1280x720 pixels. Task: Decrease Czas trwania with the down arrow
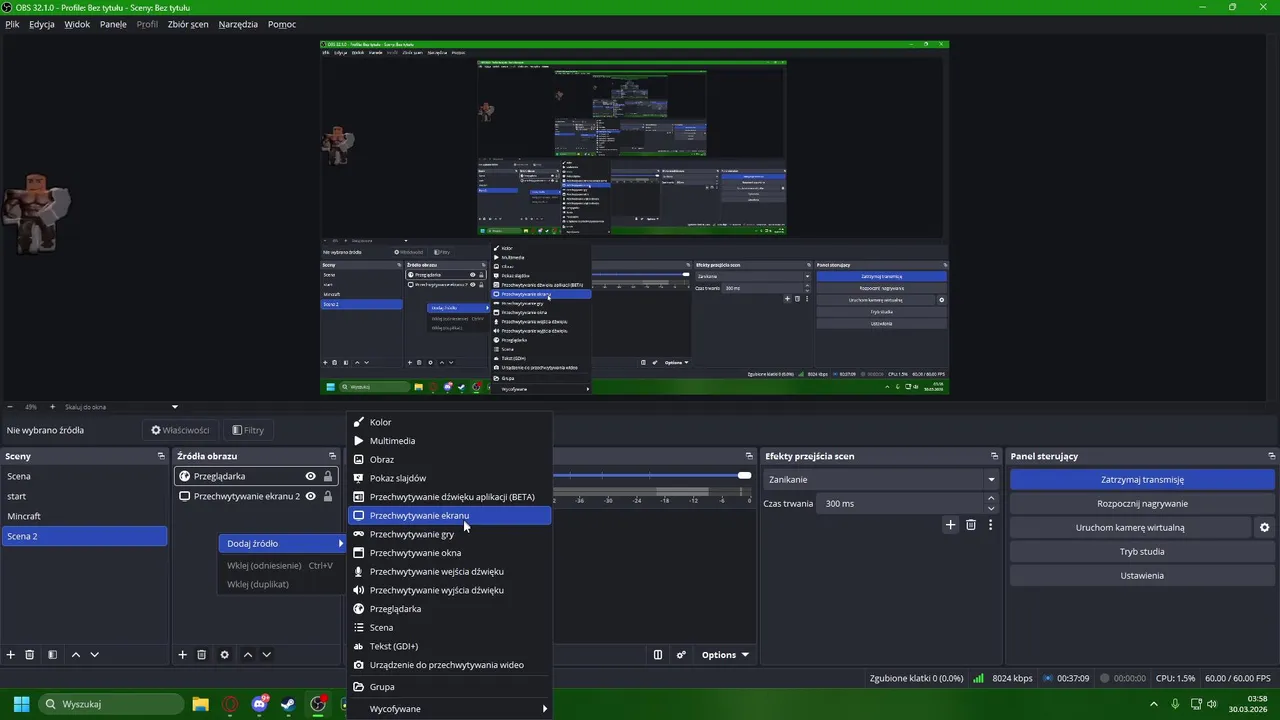tap(991, 508)
